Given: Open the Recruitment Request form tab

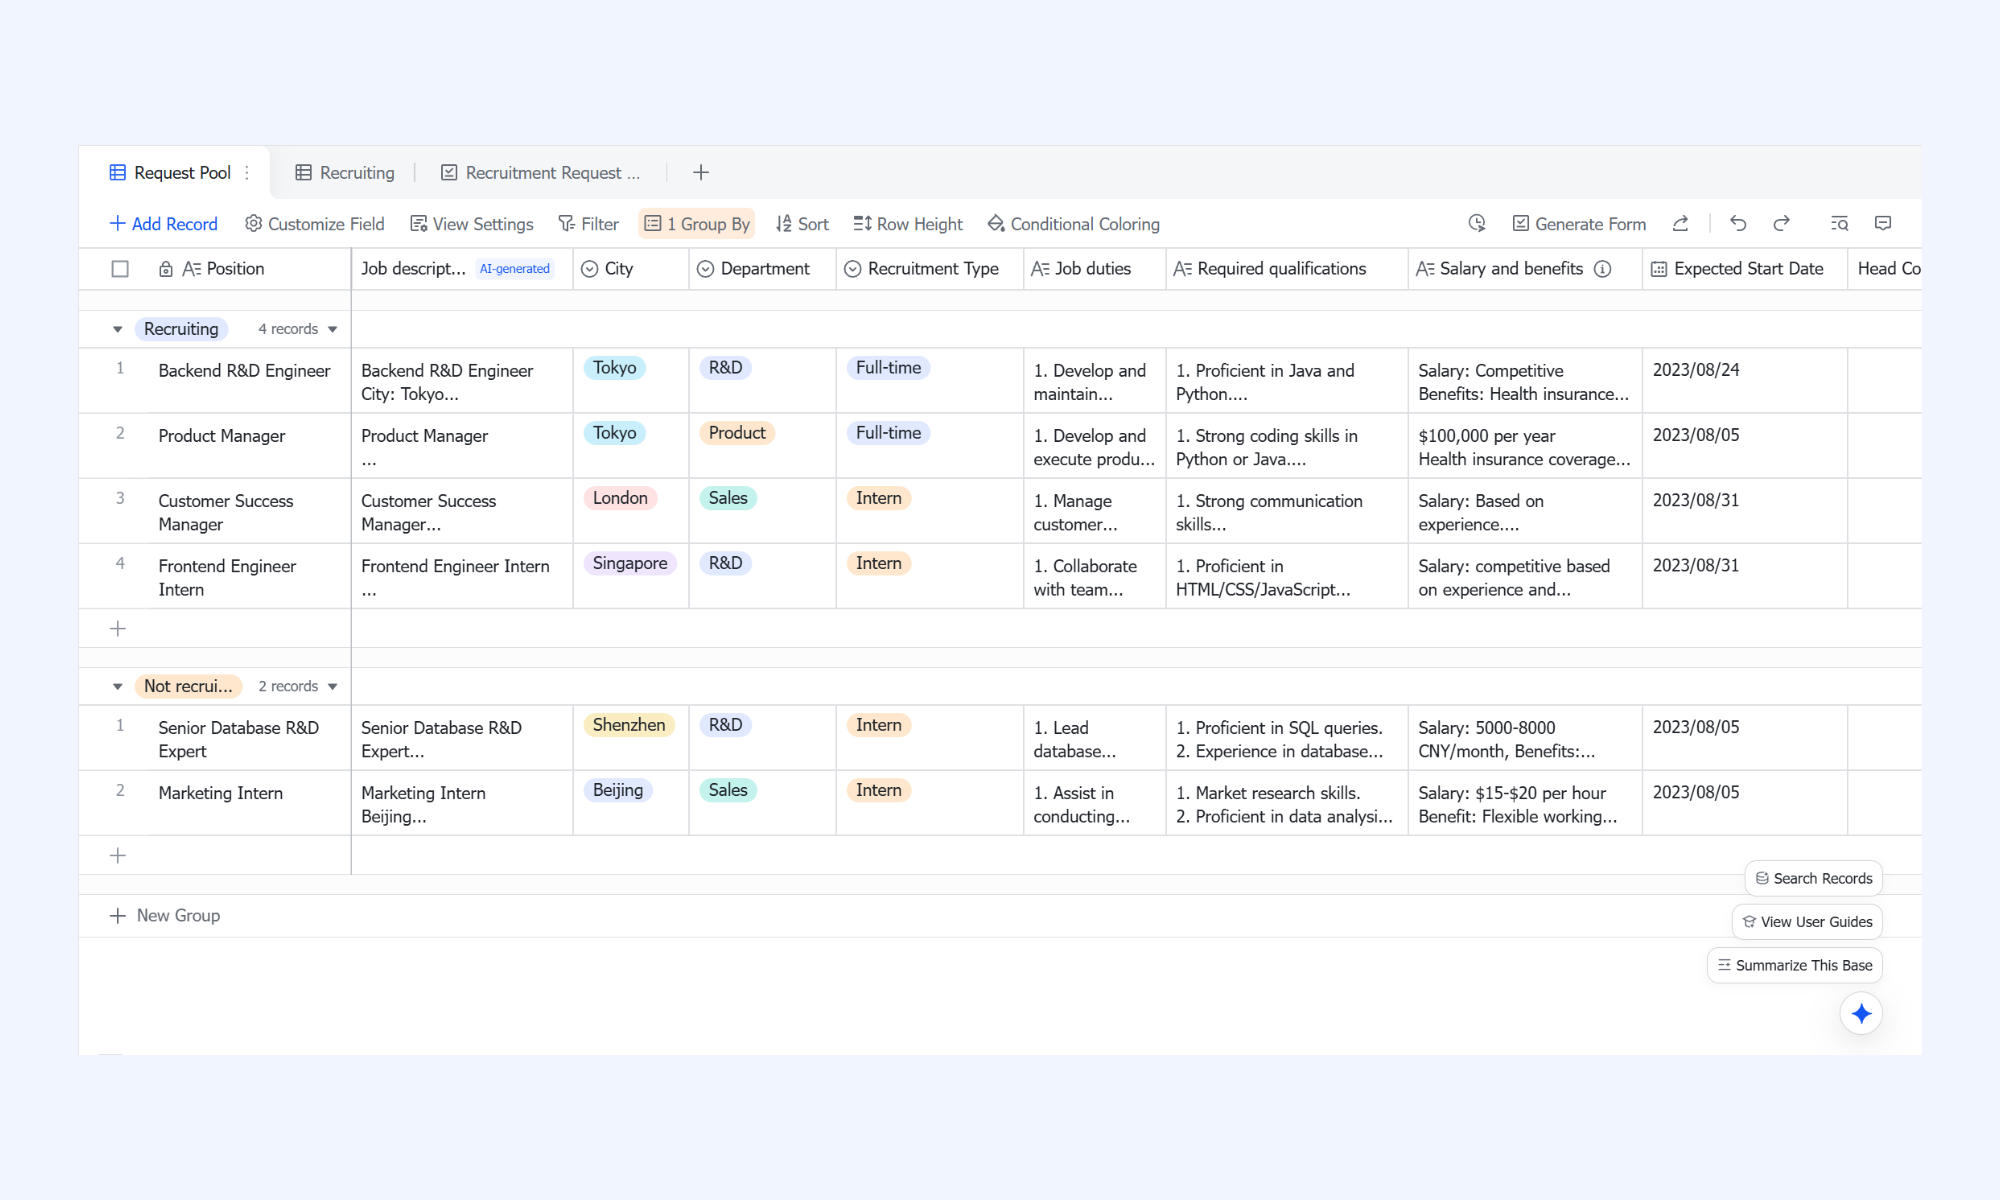Looking at the screenshot, I should click(x=541, y=173).
